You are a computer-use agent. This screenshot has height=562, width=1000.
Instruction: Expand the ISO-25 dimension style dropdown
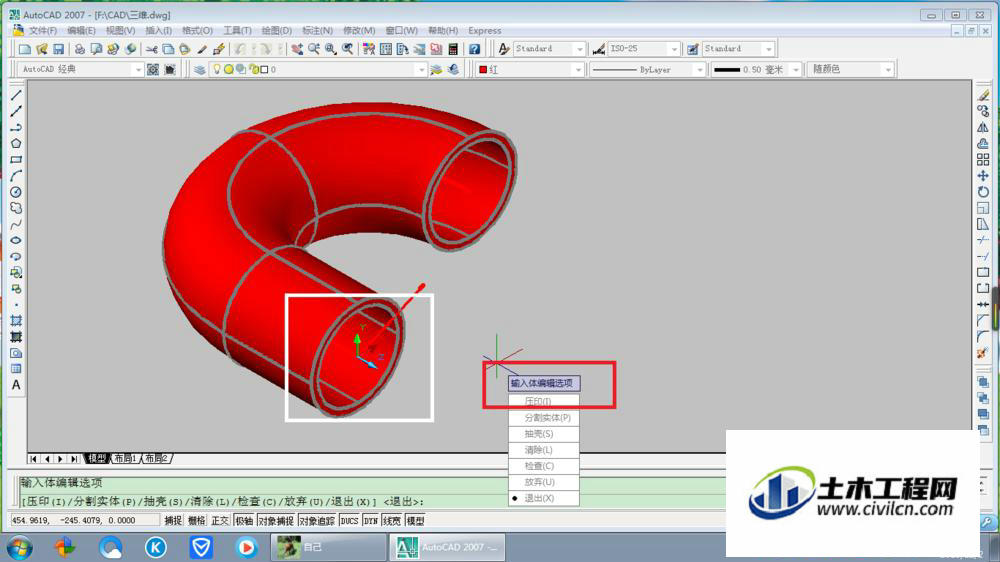pyautogui.click(x=673, y=49)
